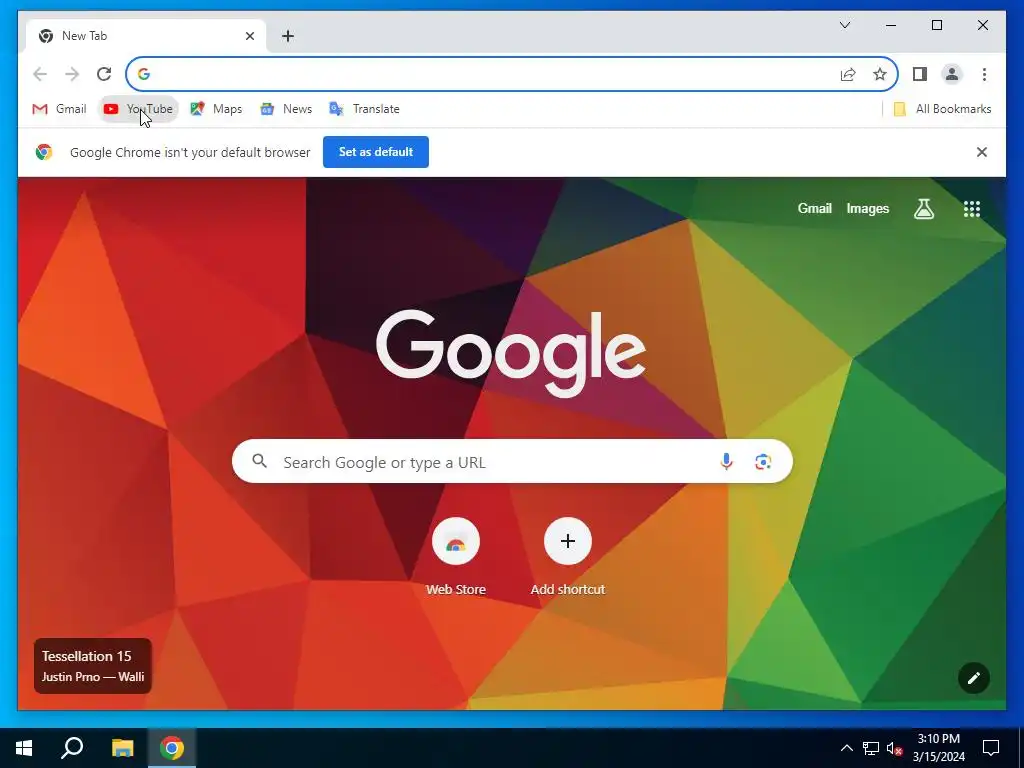Click the Add shortcut button
Viewport: 1024px width, 768px height.
coord(568,556)
